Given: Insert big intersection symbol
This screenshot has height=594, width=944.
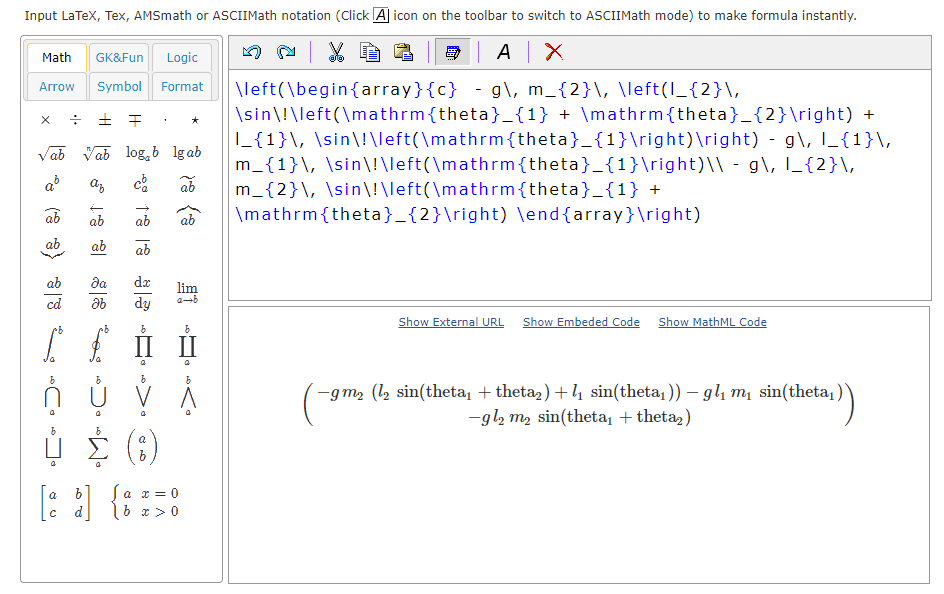Looking at the screenshot, I should click(x=52, y=396).
